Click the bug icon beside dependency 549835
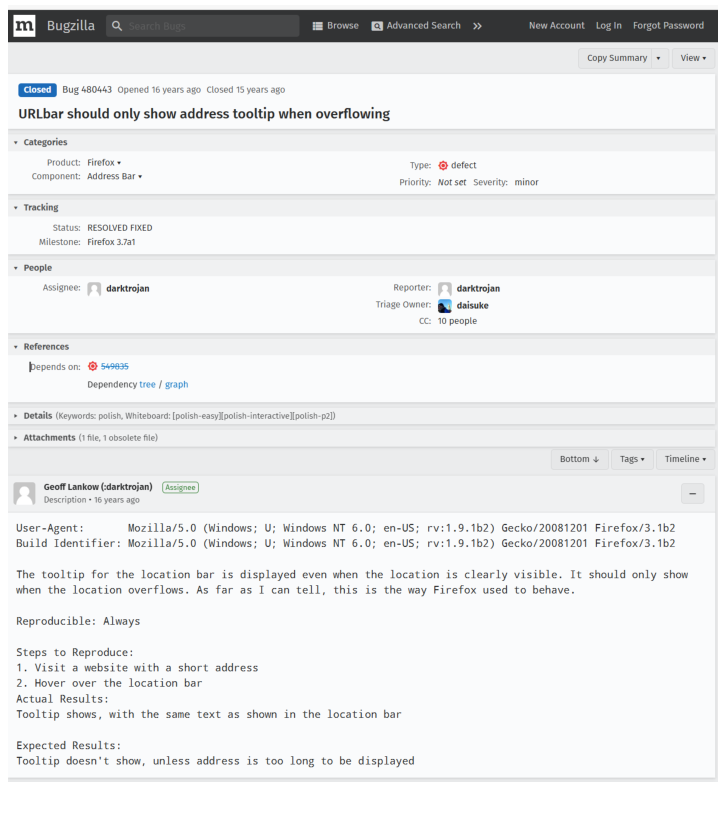 click(x=92, y=365)
